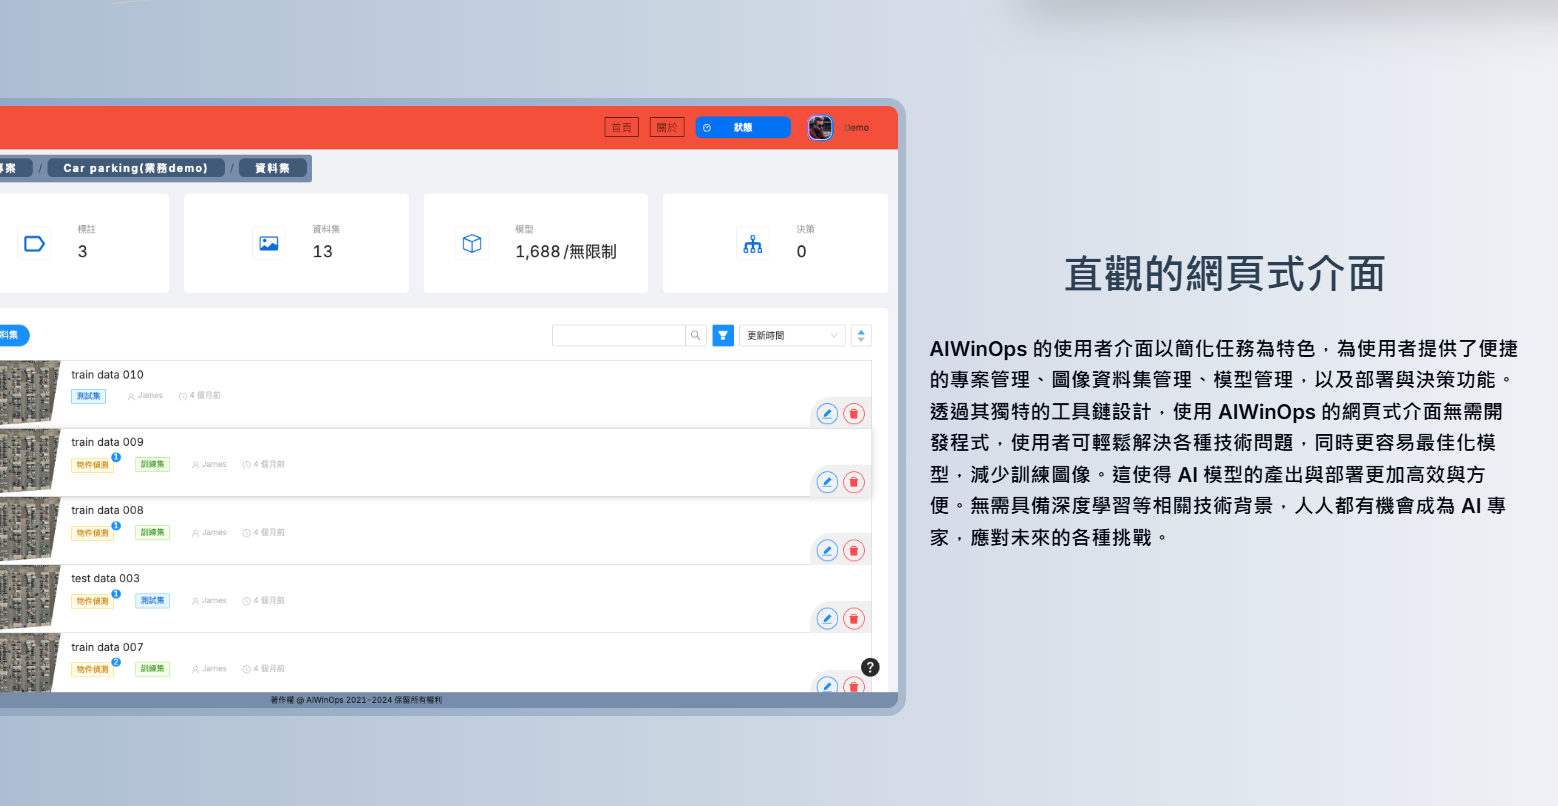Open the train data 007 thumbnail
Screen dimensions: 1558x806
[x=30, y=662]
